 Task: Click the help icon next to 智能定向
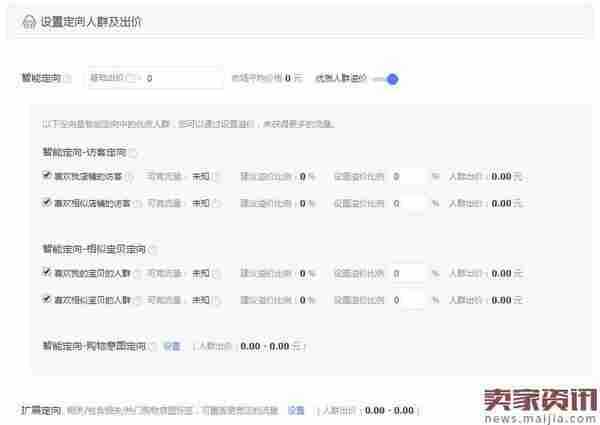68,78
